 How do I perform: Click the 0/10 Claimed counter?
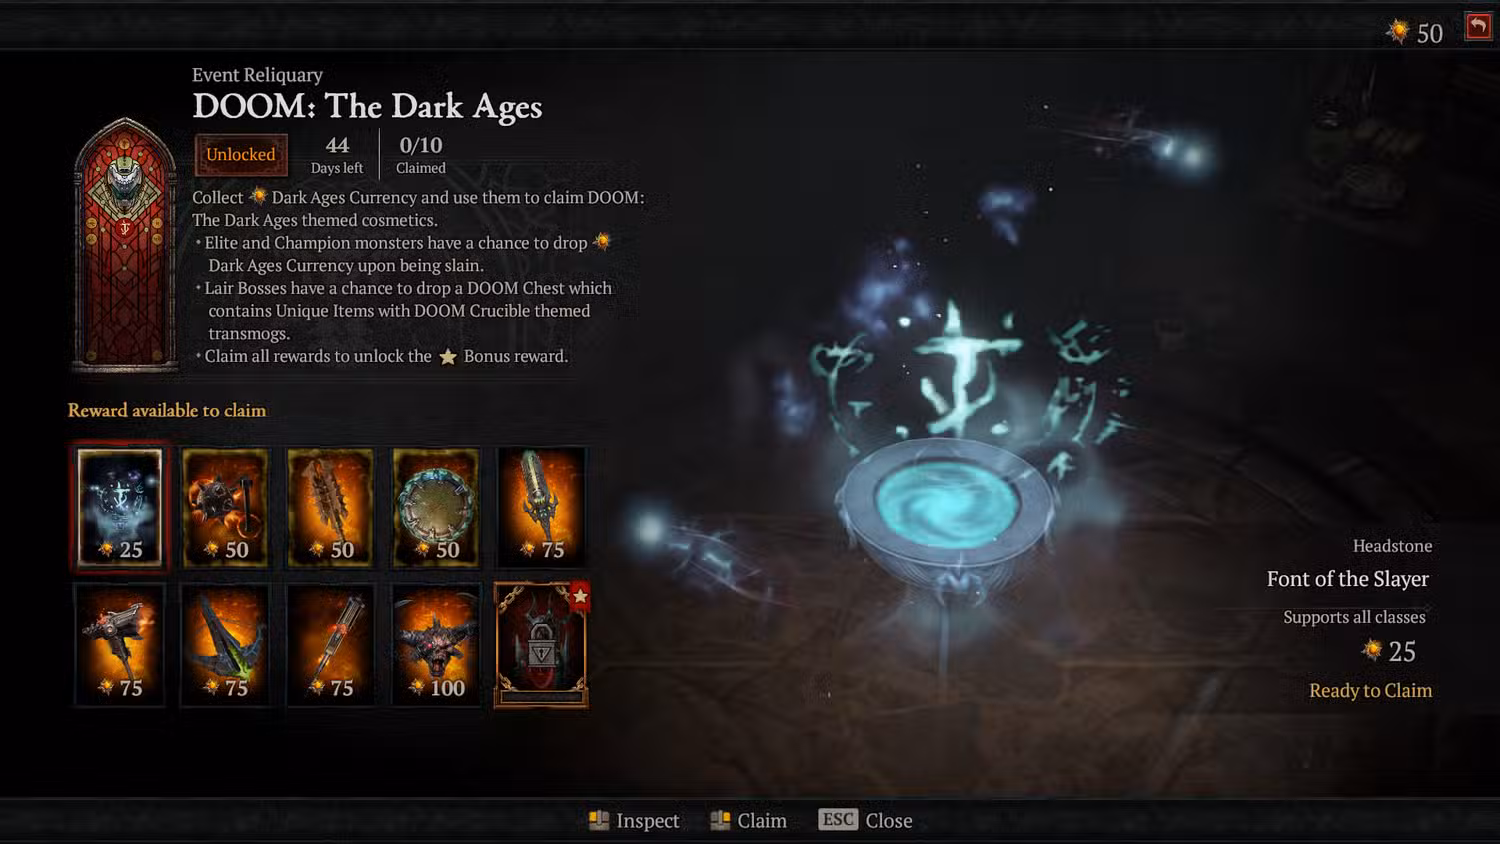coord(421,155)
